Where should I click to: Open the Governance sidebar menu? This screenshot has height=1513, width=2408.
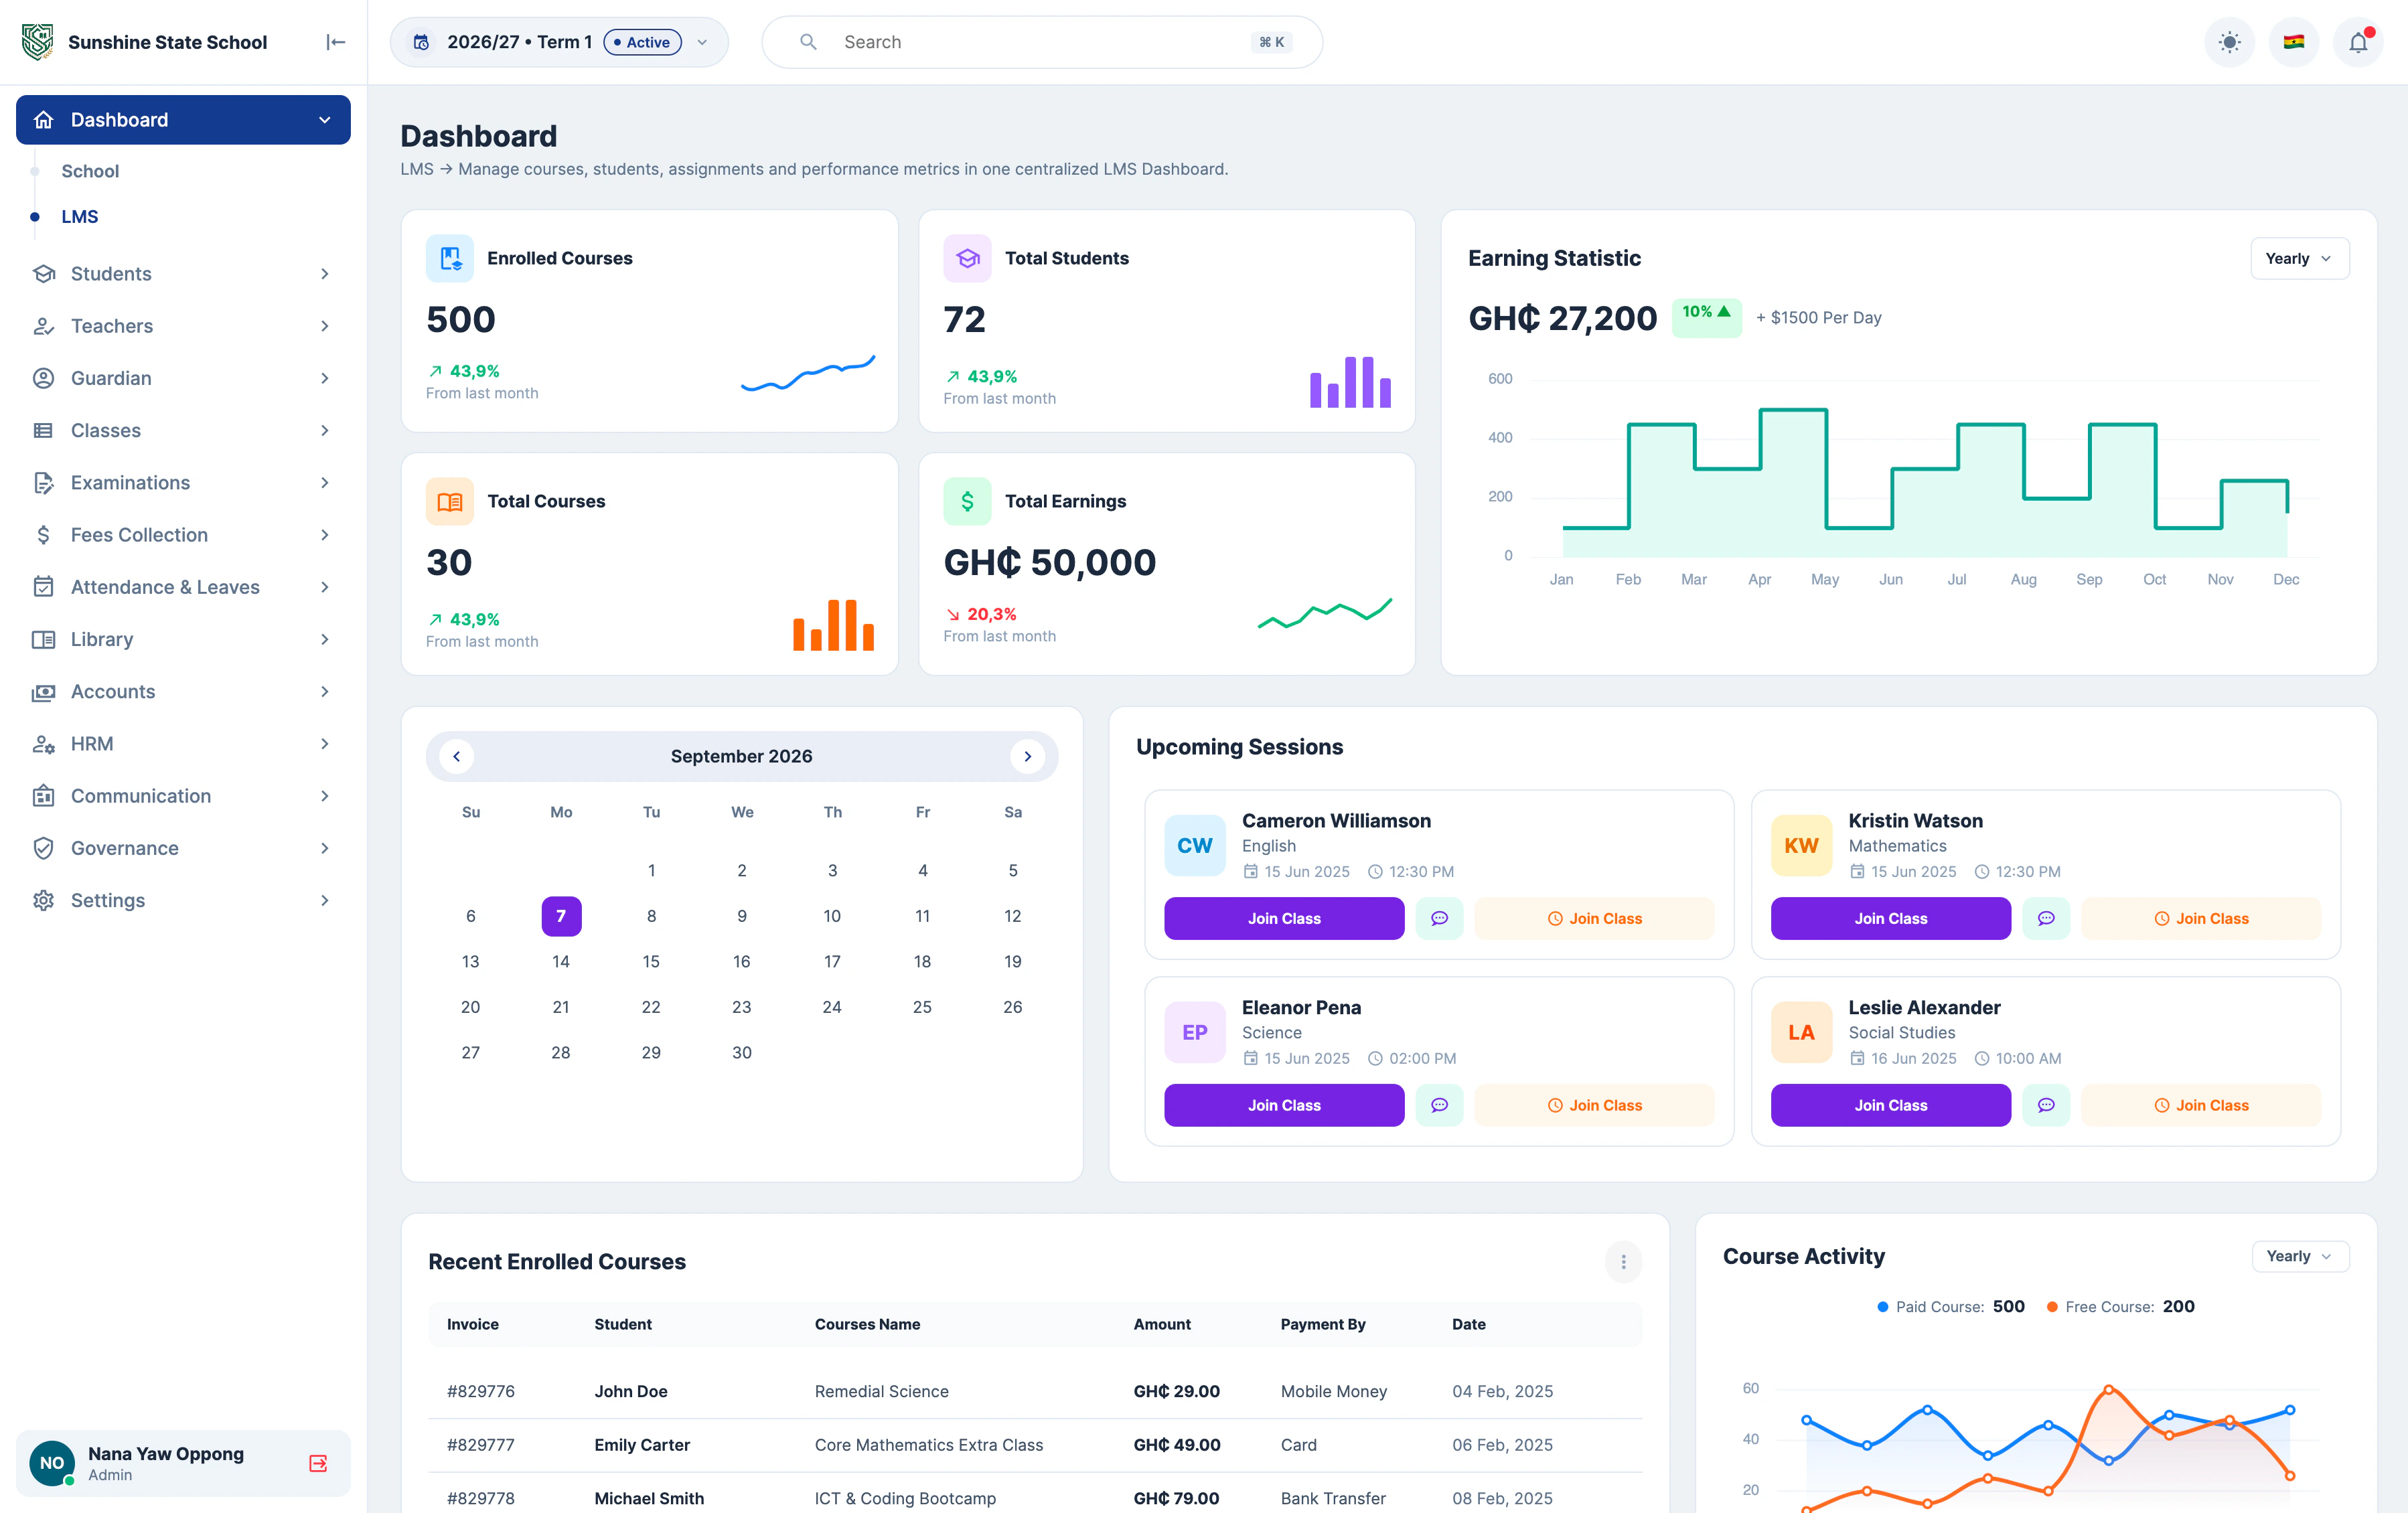(183, 848)
